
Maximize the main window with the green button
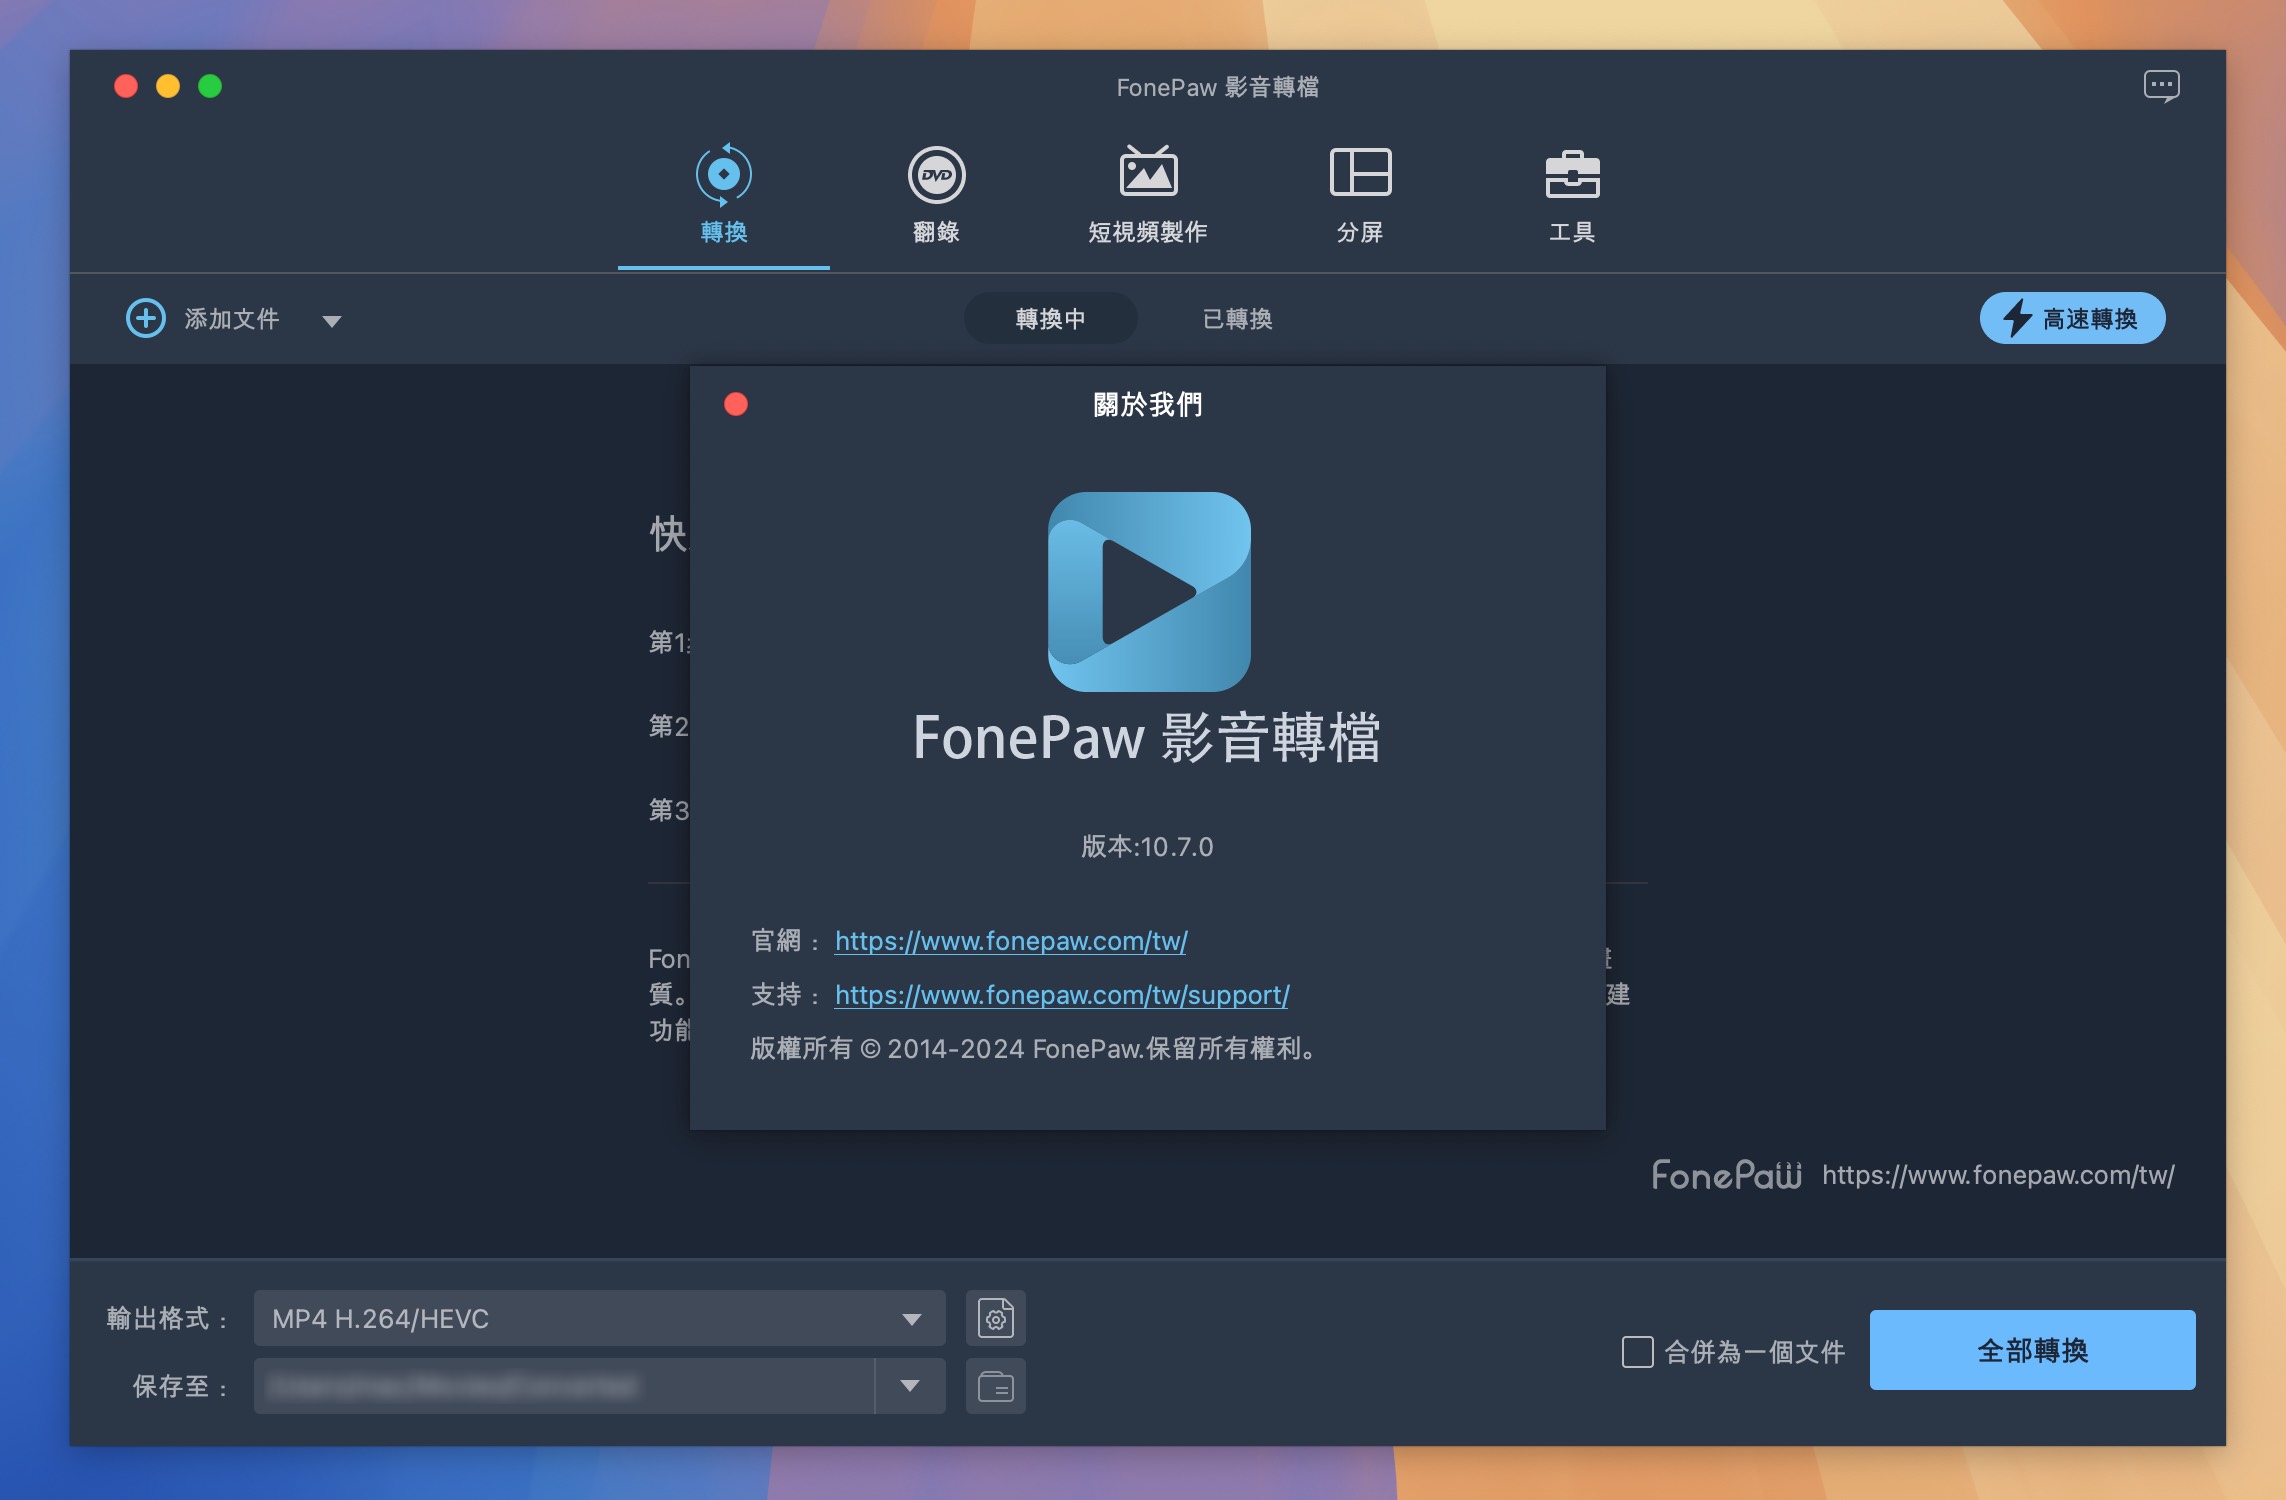(210, 86)
